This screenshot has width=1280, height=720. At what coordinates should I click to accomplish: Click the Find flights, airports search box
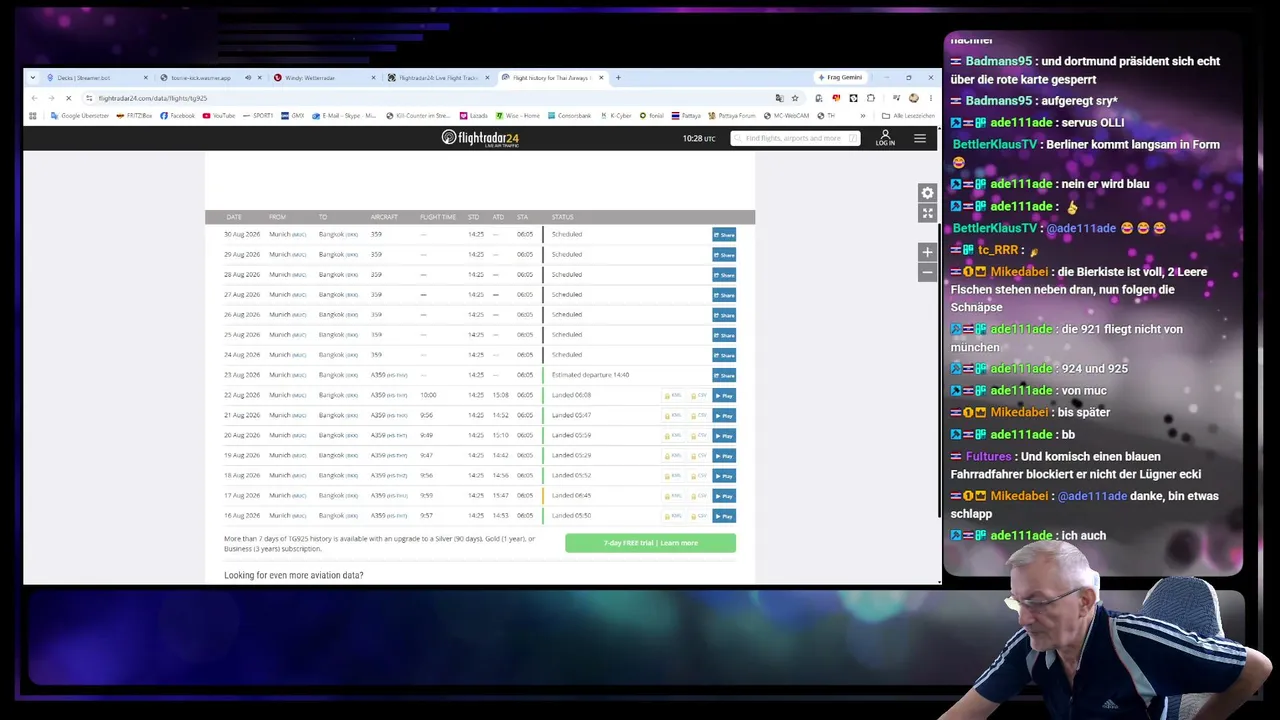click(x=795, y=138)
